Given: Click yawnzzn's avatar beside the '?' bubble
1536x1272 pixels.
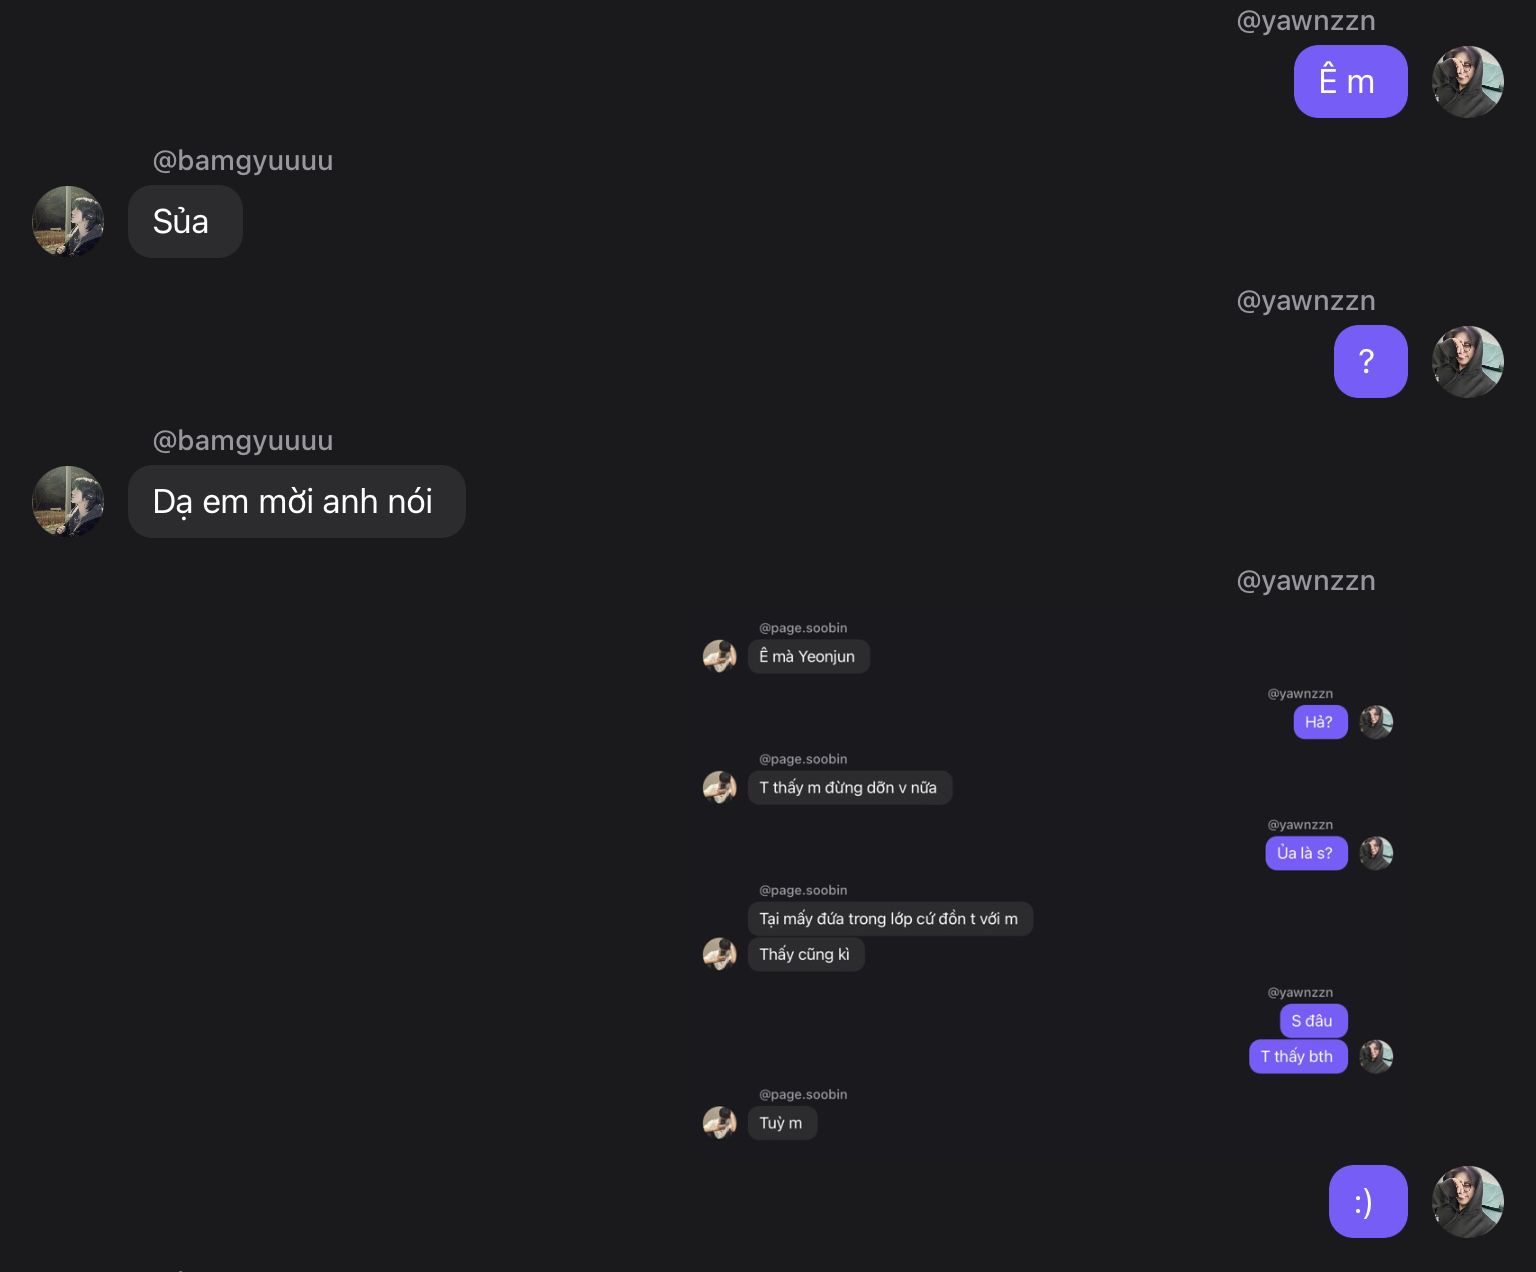Looking at the screenshot, I should (x=1468, y=362).
